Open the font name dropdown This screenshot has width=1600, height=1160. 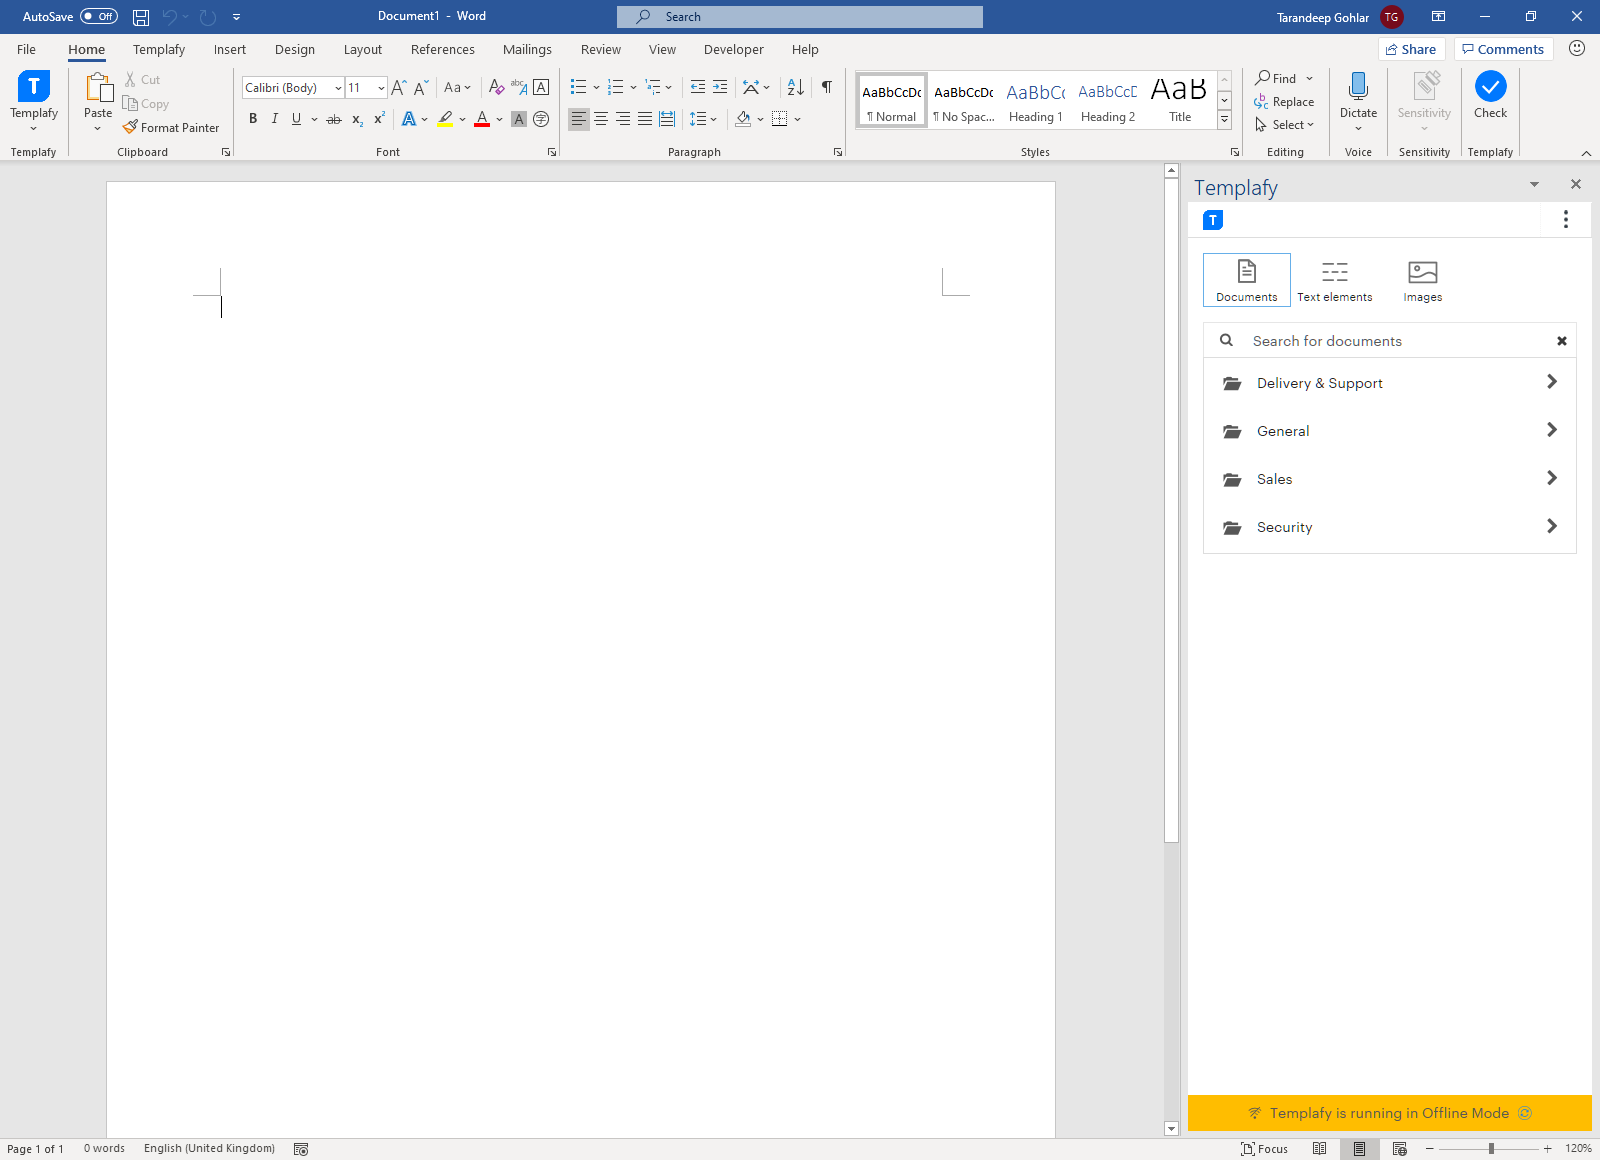click(x=338, y=88)
